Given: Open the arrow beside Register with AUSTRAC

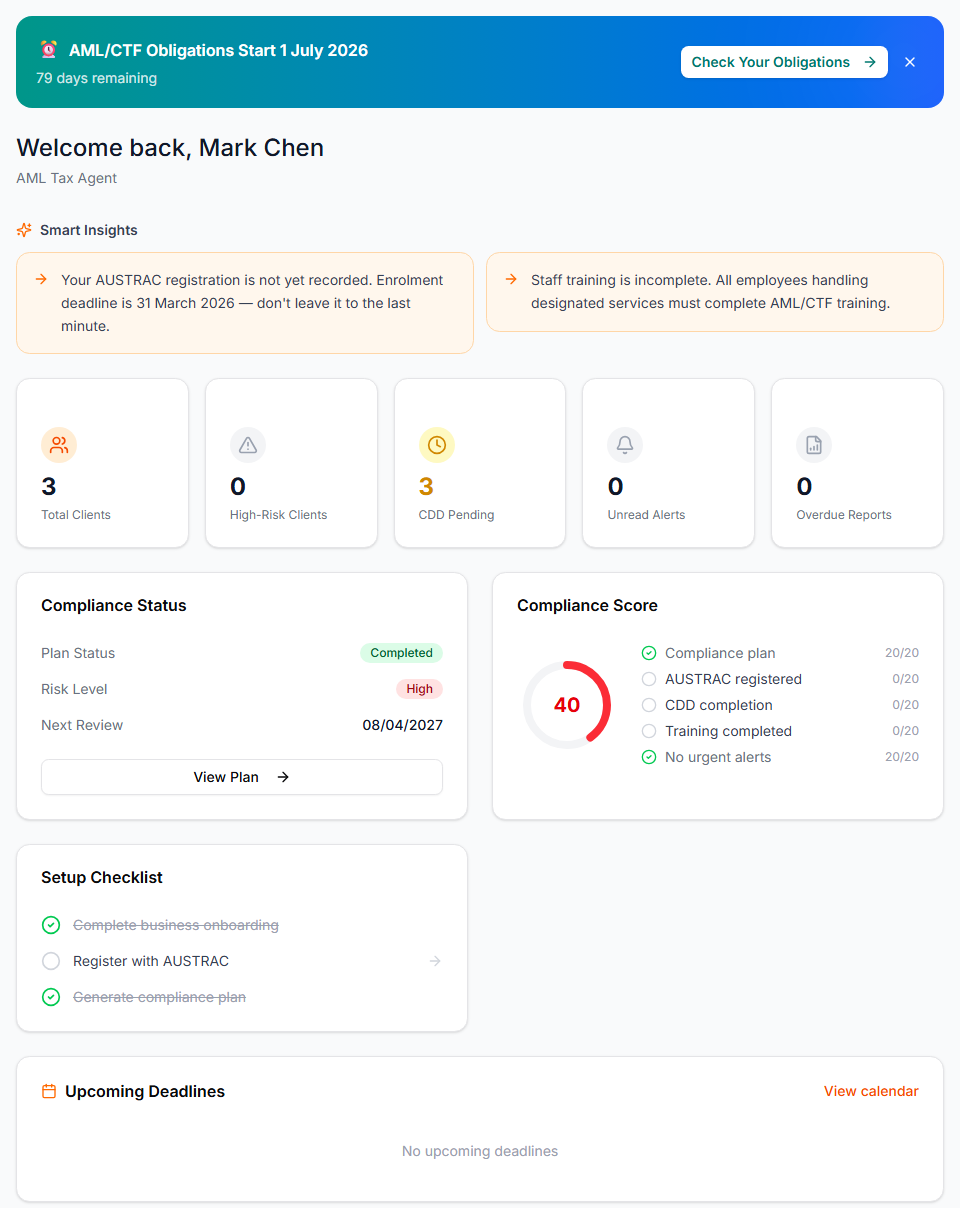Looking at the screenshot, I should coord(435,961).
